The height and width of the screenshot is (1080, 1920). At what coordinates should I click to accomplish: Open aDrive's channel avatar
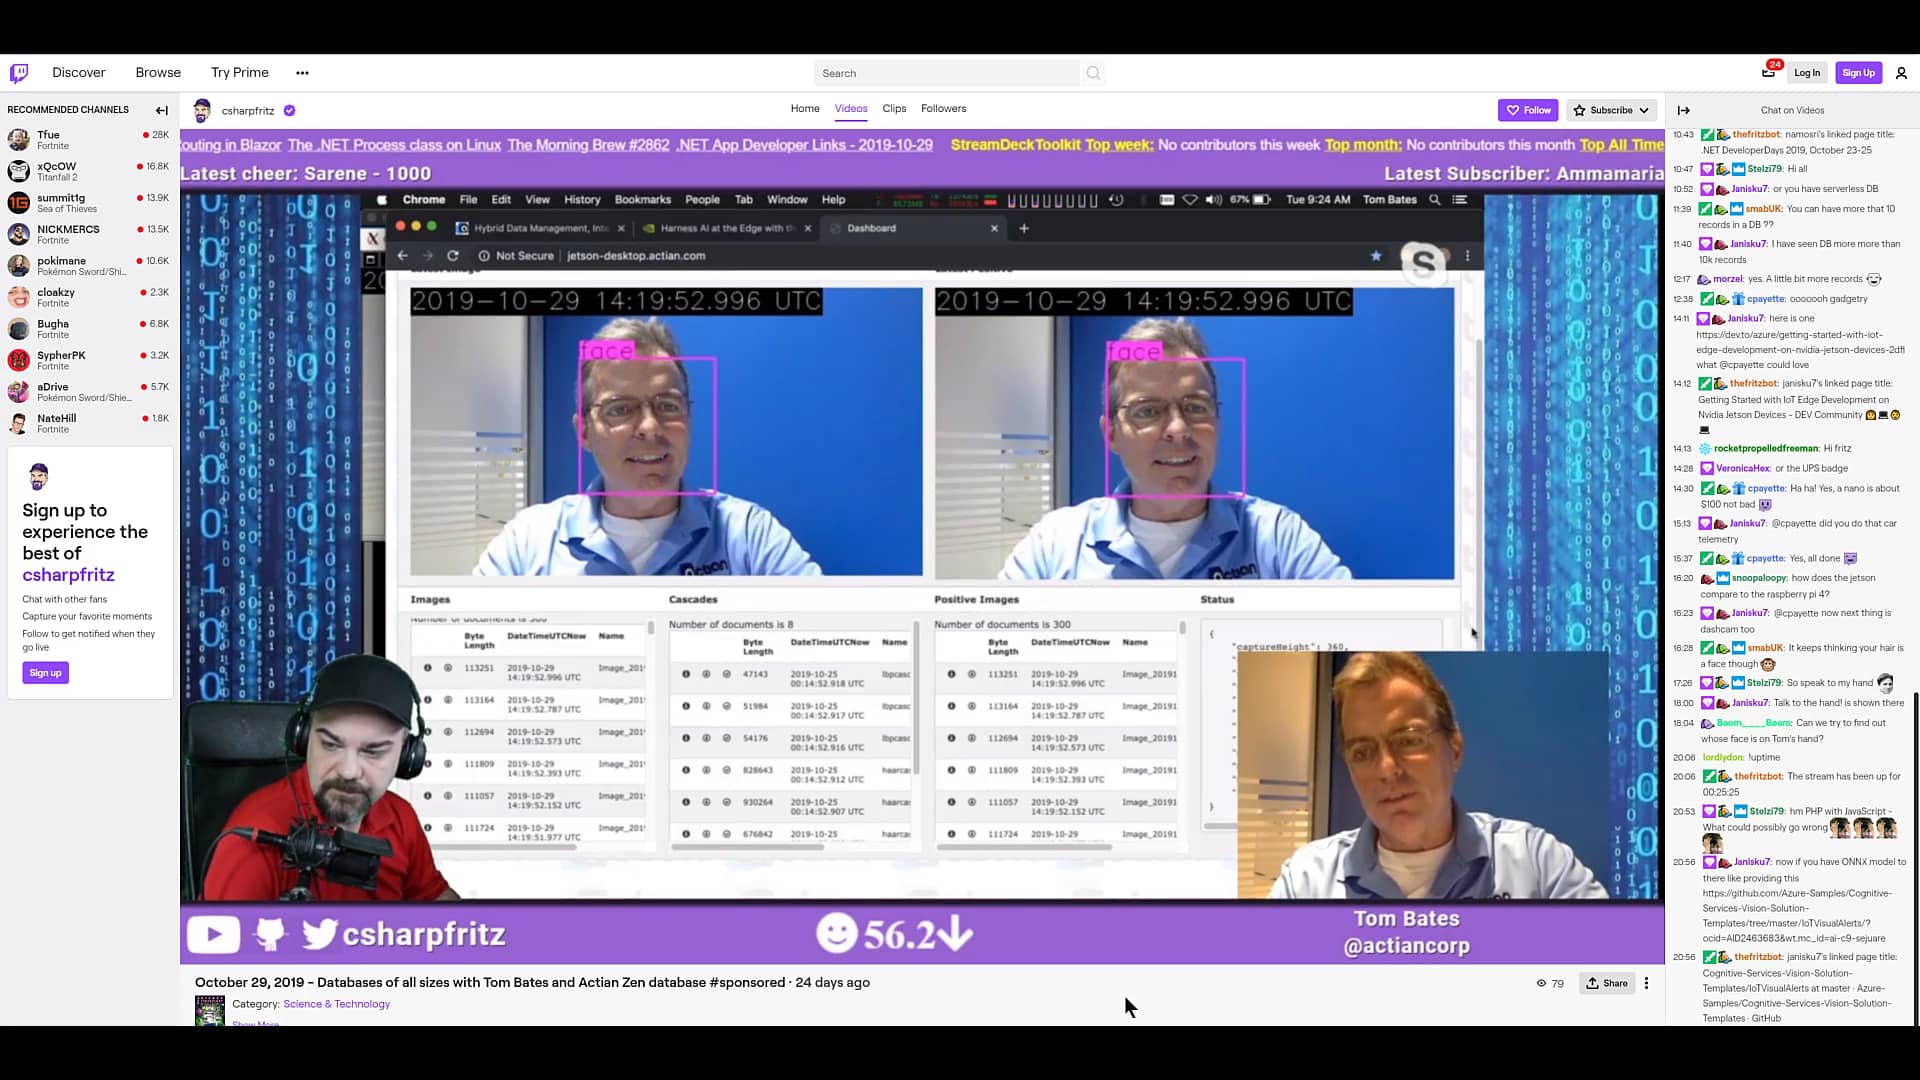coord(19,392)
